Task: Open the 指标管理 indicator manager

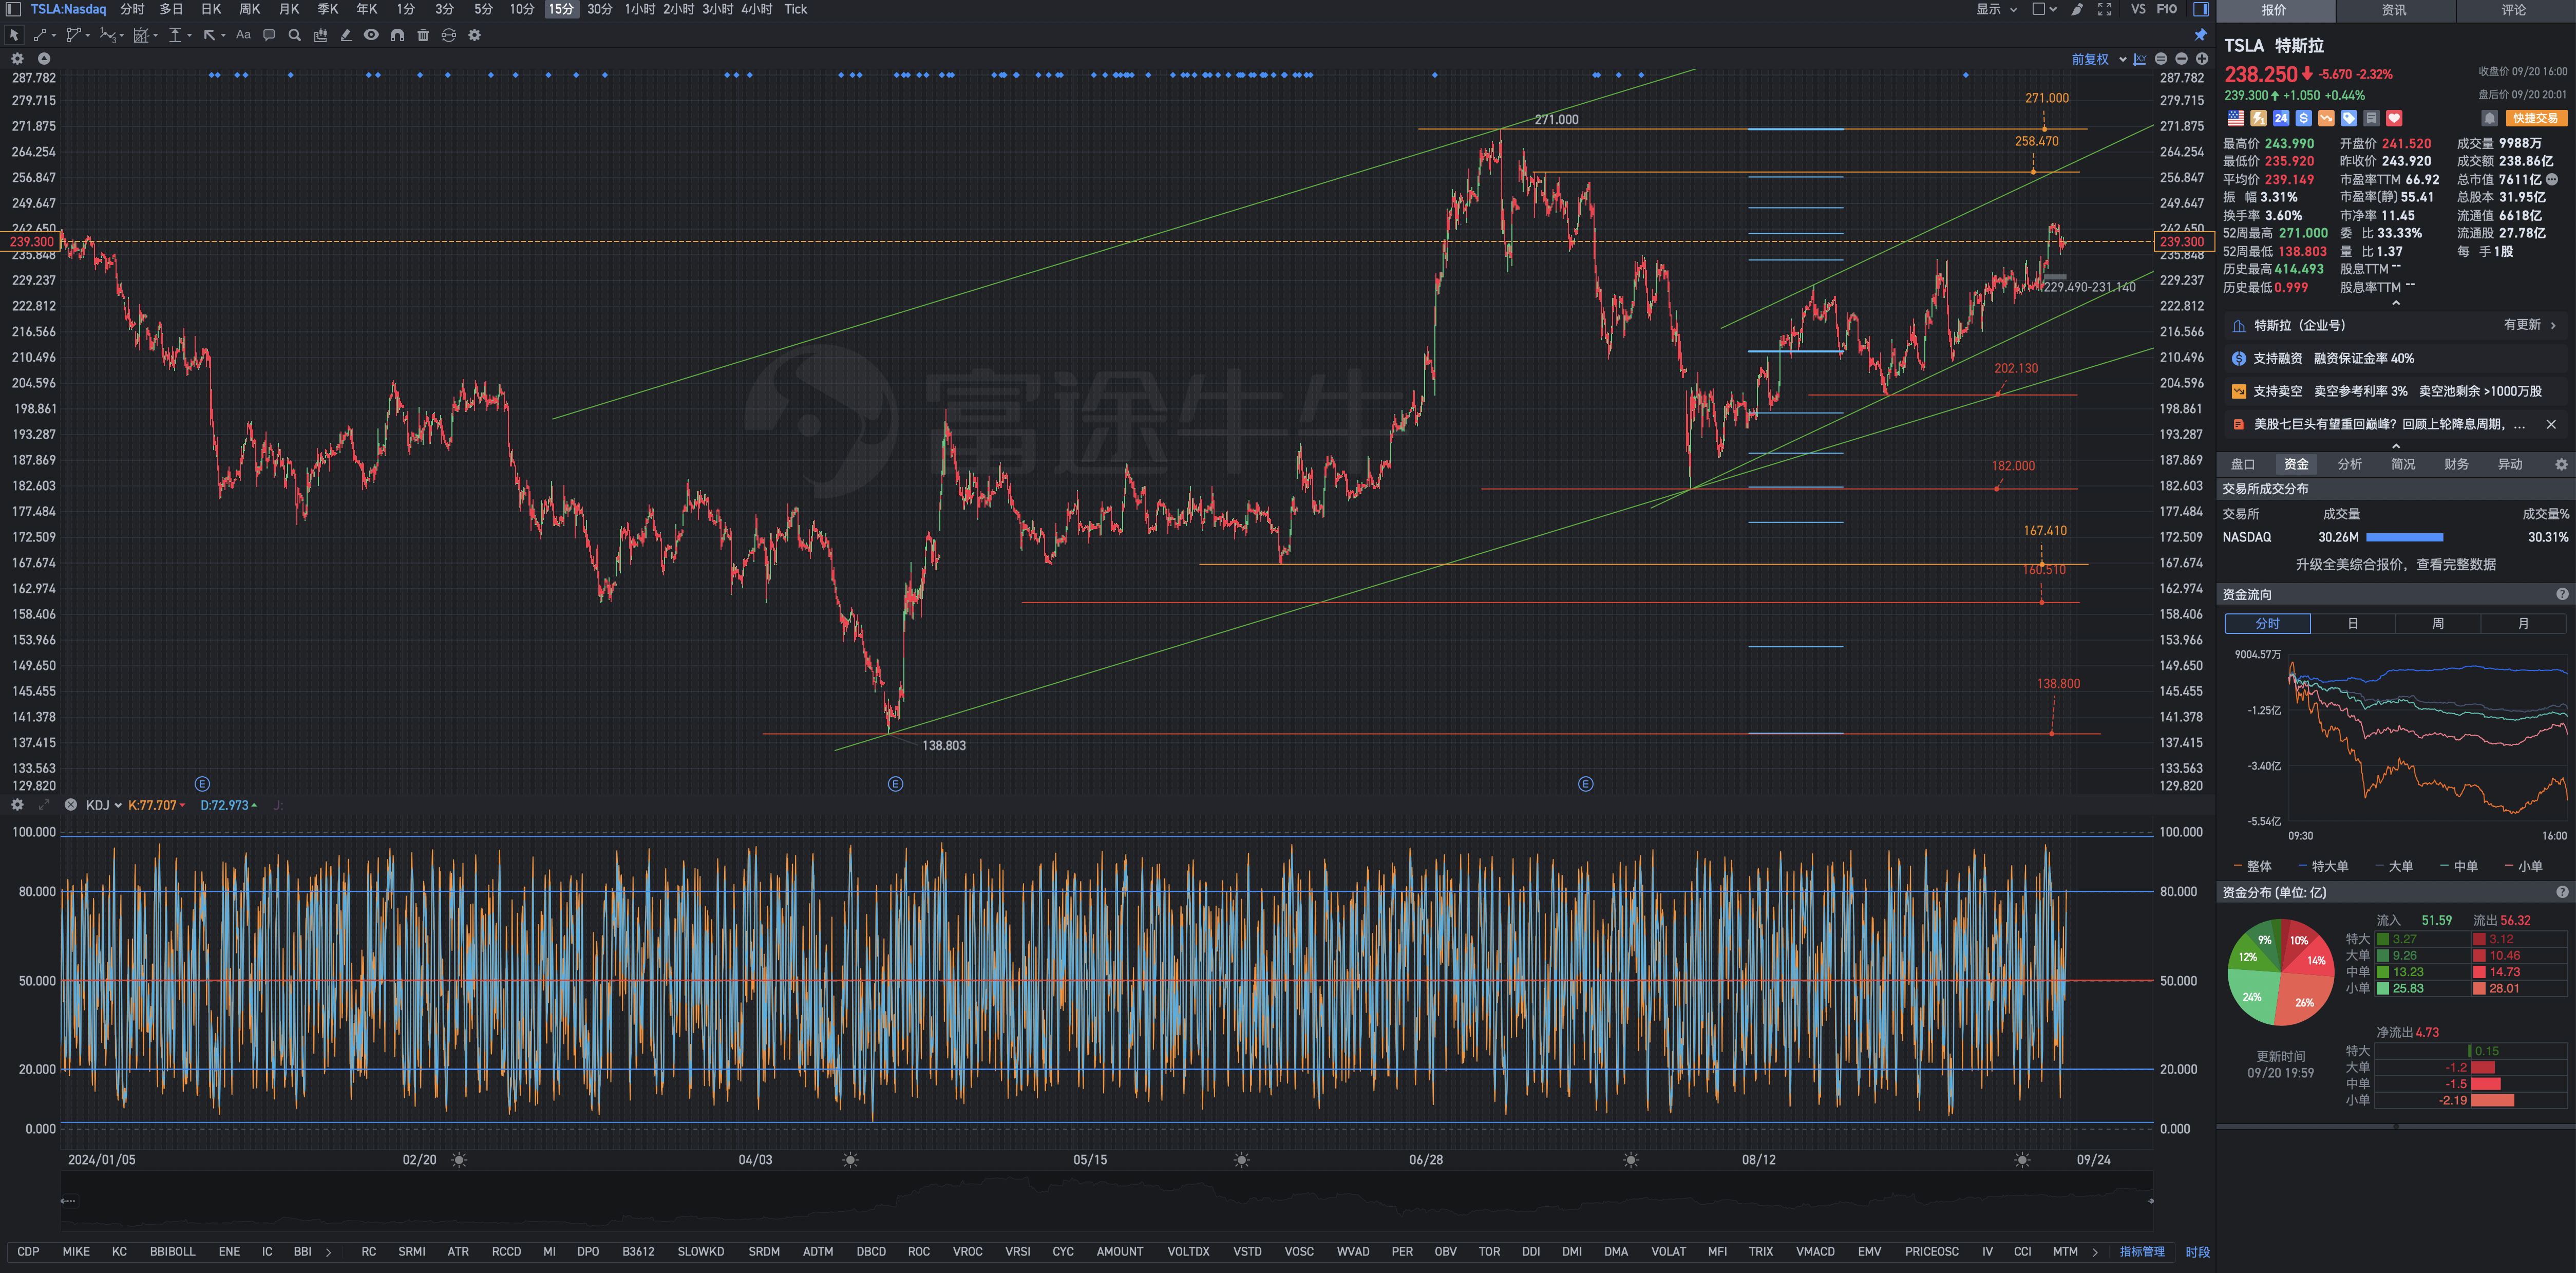Action: click(x=2141, y=1251)
